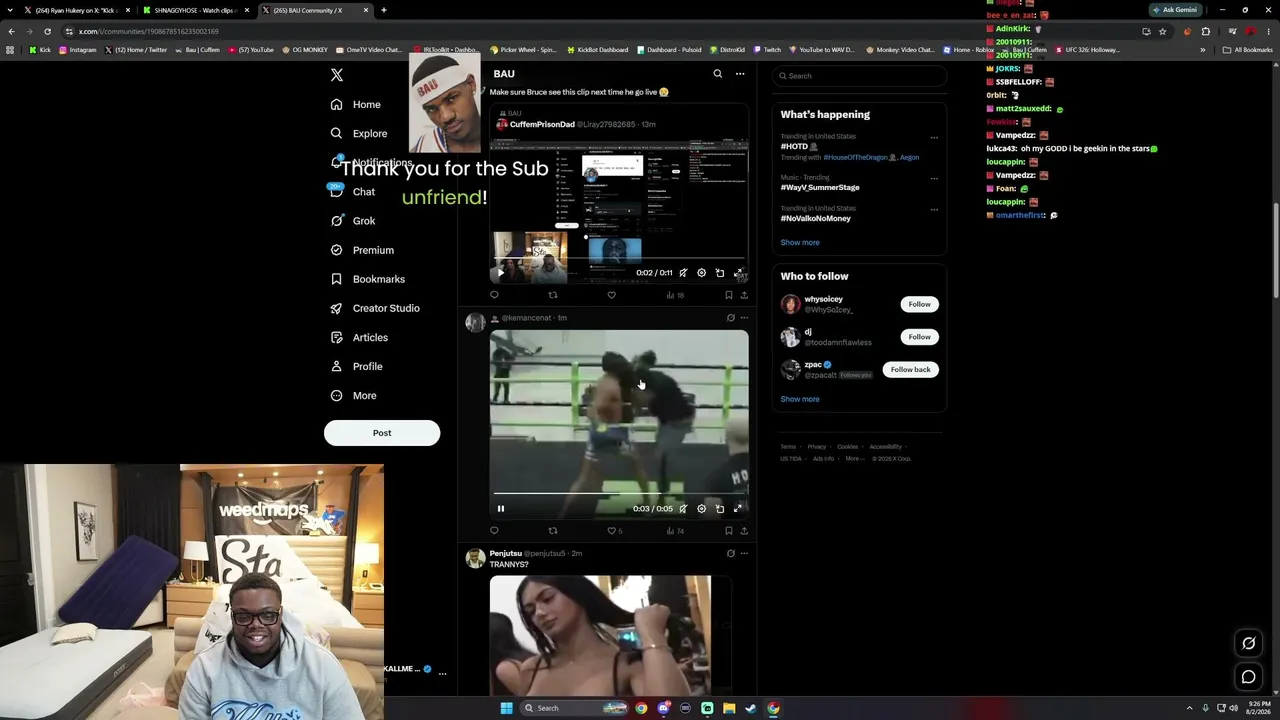View analytics showing 74 on @kemancenat post
The width and height of the screenshot is (1280, 720).
click(675, 531)
